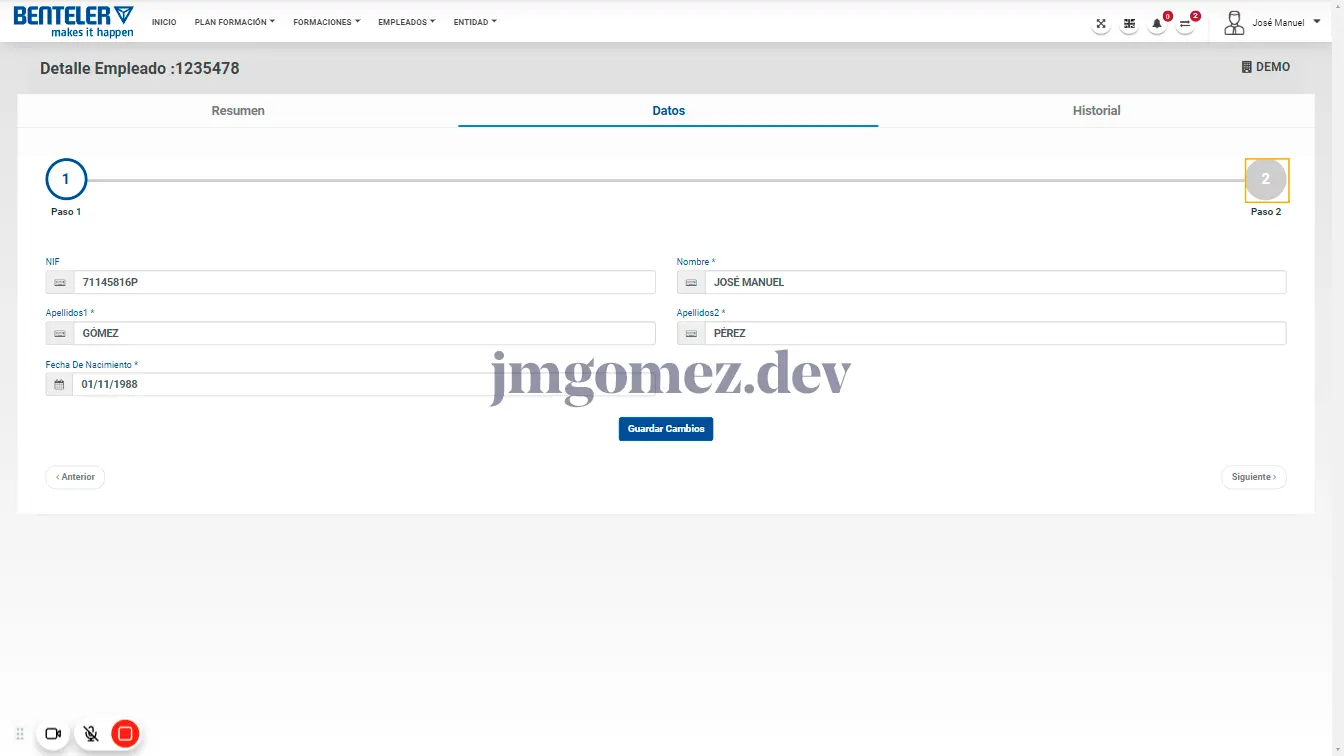1344x756 pixels.
Task: Expand the Empleados dropdown menu
Action: (406, 22)
